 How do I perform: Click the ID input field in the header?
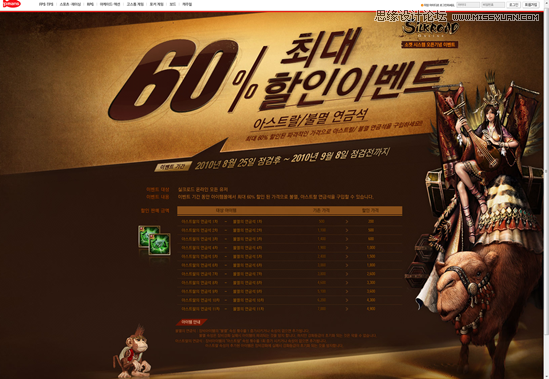point(468,5)
